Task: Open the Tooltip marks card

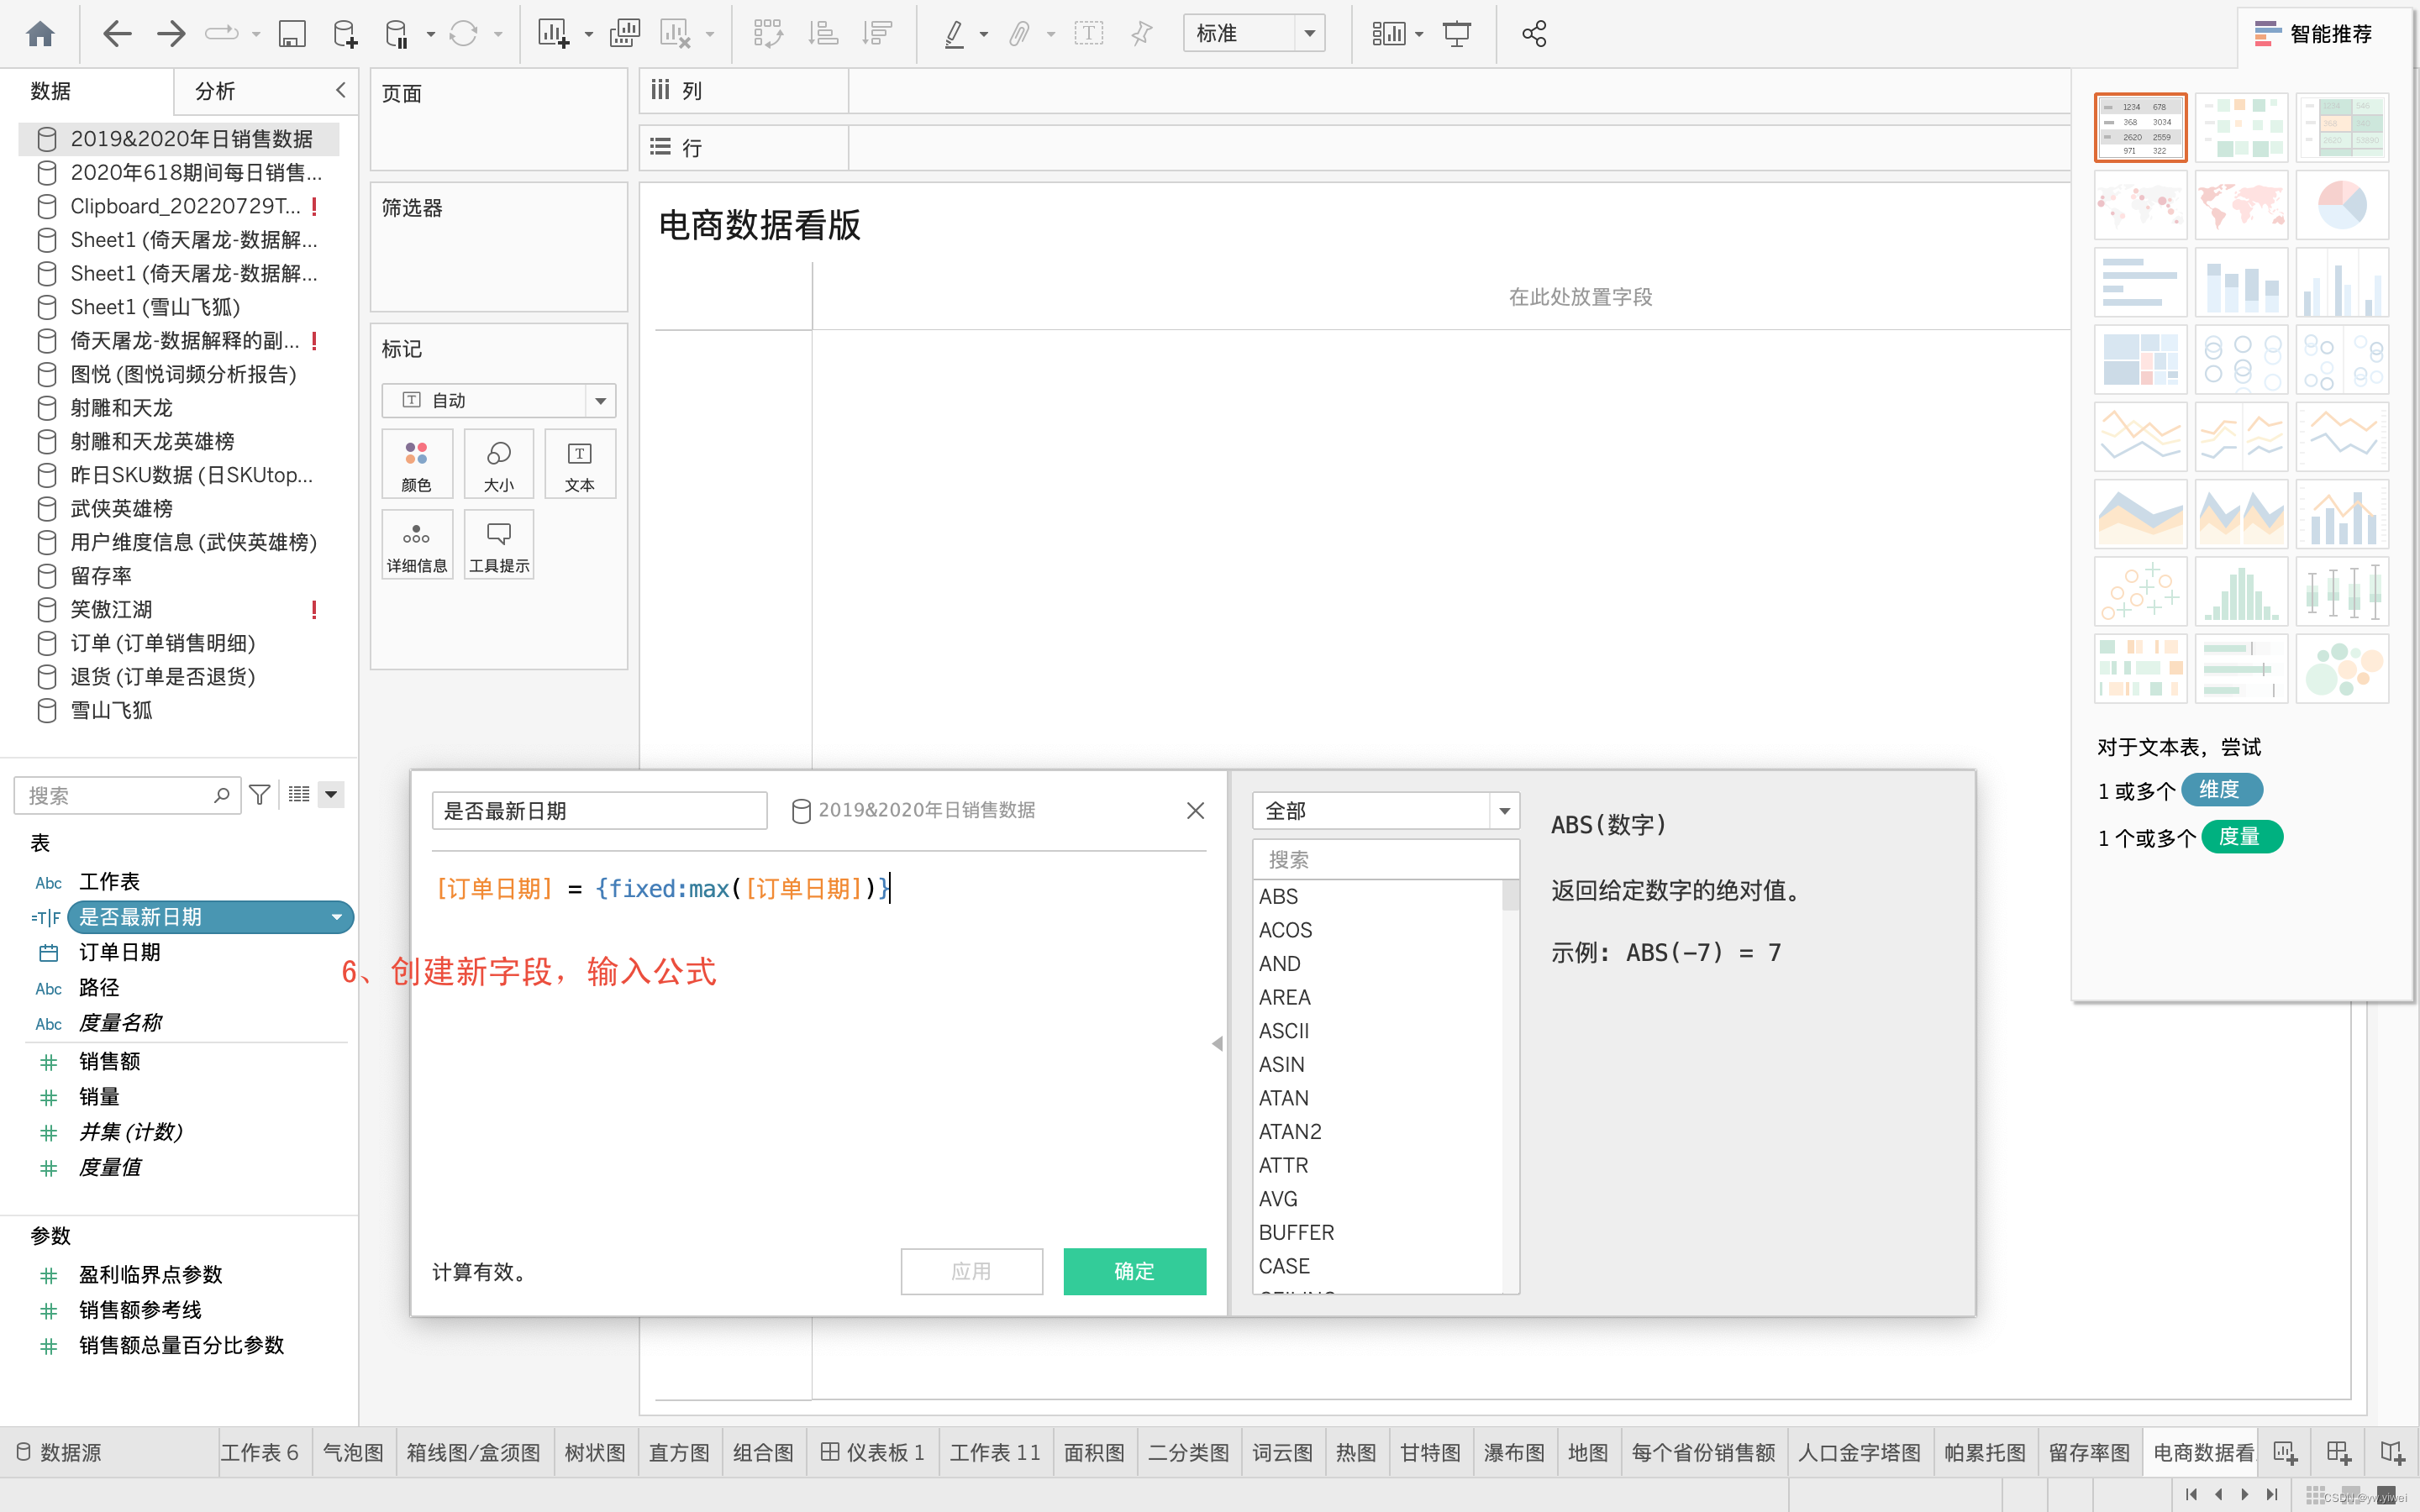Action: 498,545
